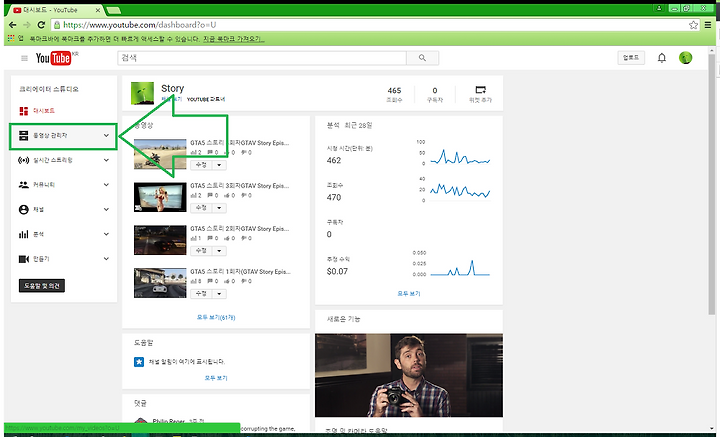Reload the page with refresh icon
Viewport: 720px width, 437px height.
click(x=41, y=25)
